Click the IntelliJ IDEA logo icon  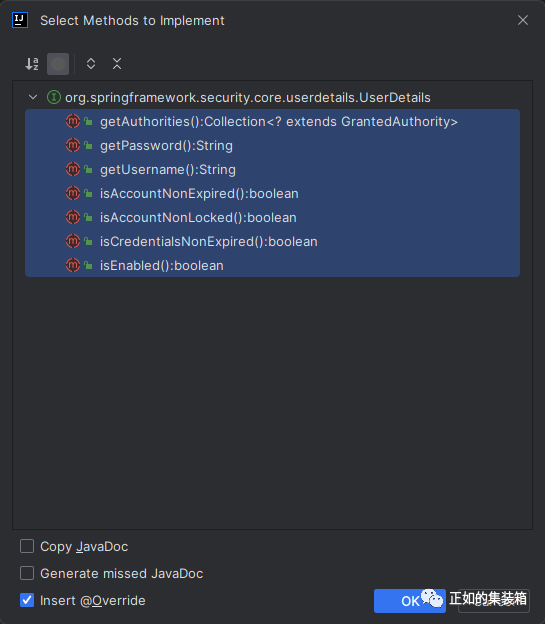[20, 20]
